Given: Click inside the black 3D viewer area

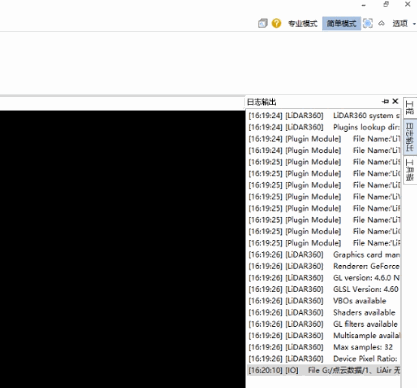Looking at the screenshot, I should coord(122,249).
